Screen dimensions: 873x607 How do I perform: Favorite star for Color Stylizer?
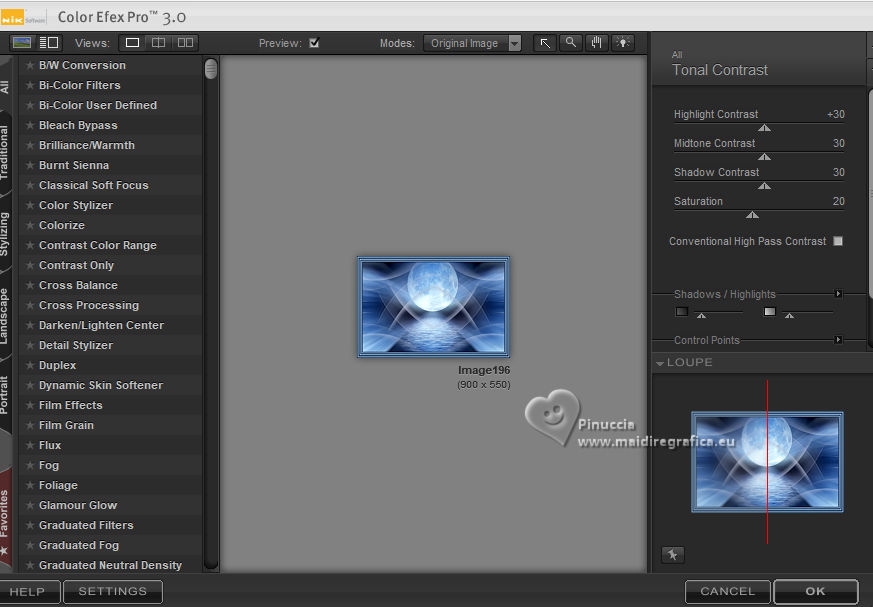point(30,205)
